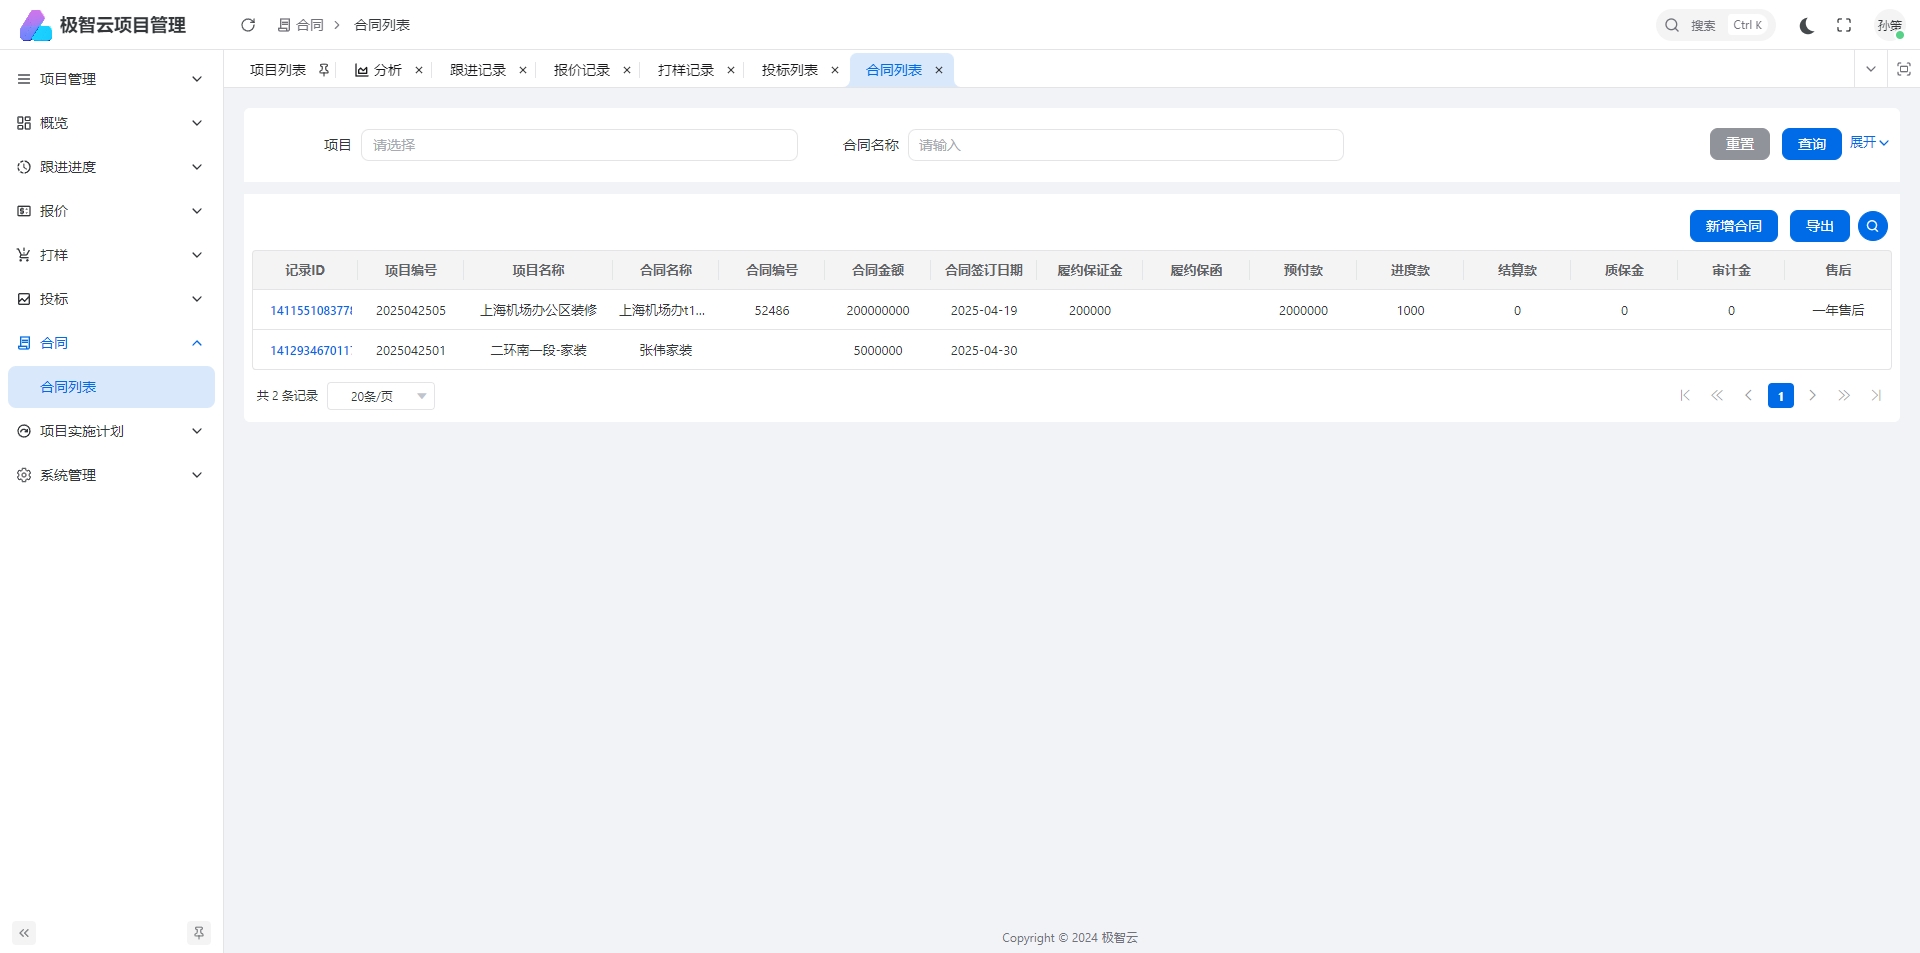Go to the next page arrow
Screen dimensions: 1920x953
[1812, 396]
